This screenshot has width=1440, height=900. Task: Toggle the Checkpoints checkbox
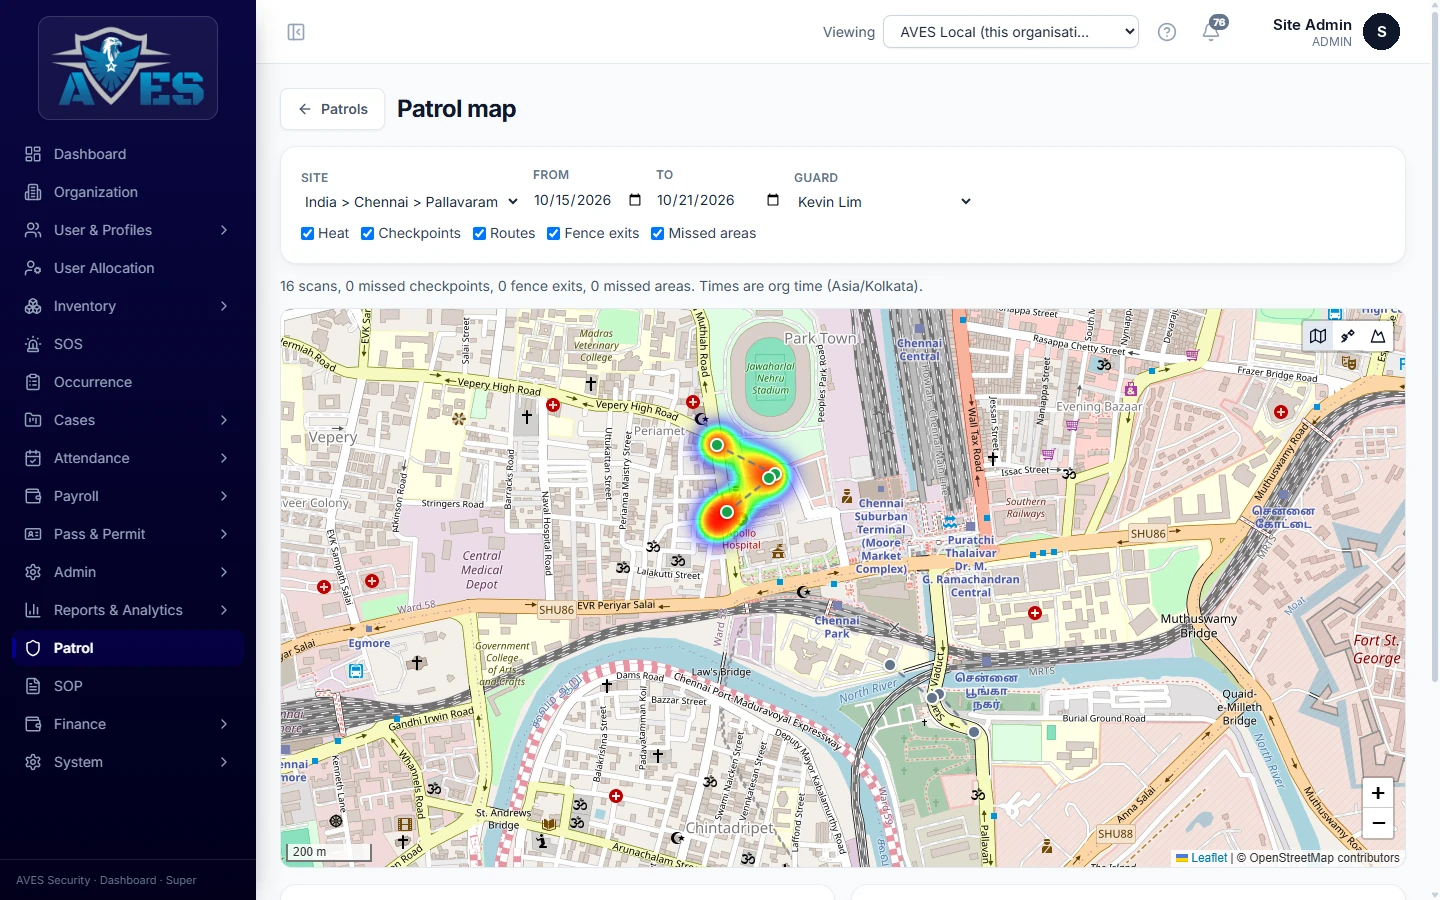point(368,233)
